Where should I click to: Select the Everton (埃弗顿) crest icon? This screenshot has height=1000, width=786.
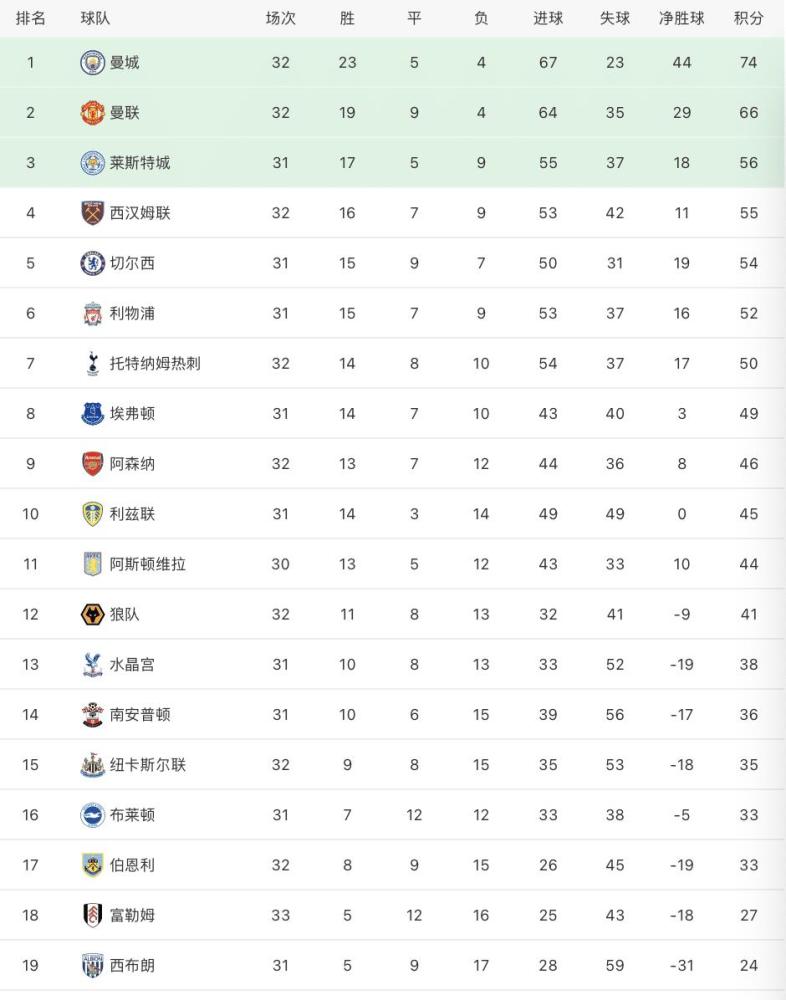click(x=93, y=414)
